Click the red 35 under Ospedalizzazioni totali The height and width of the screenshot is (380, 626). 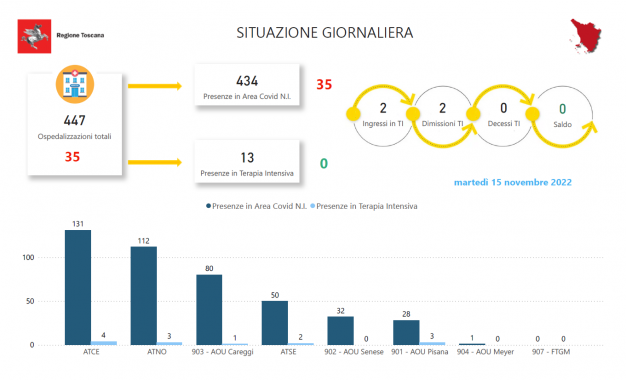tap(72, 157)
